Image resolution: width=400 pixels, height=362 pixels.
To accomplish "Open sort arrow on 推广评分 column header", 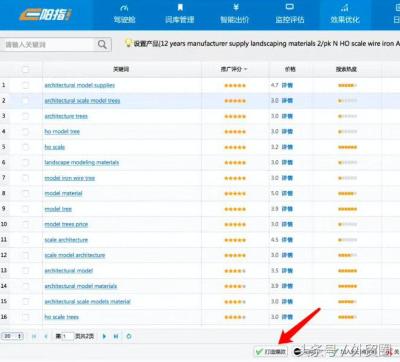I will [x=246, y=69].
